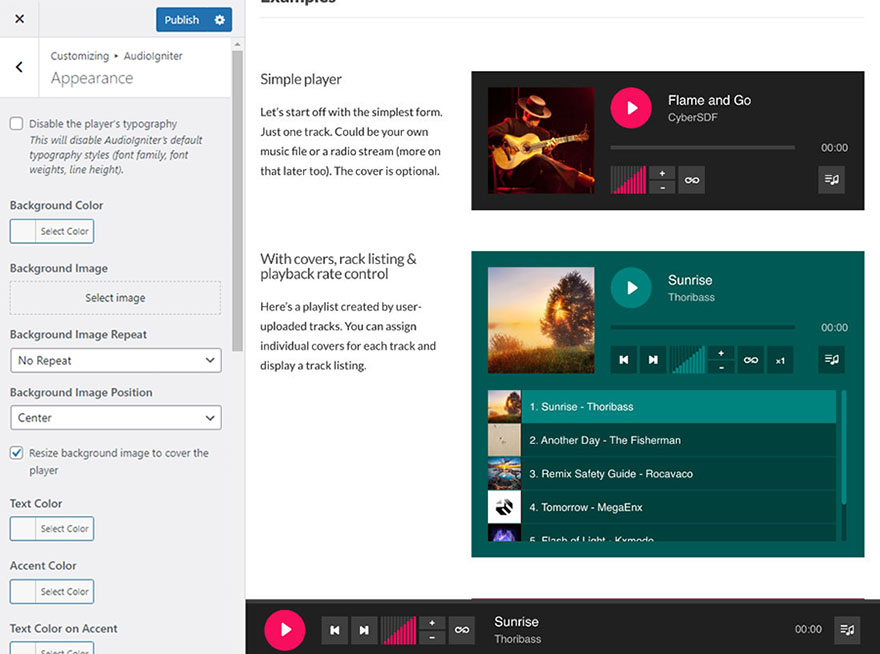This screenshot has width=880, height=654.
Task: Click the Flame and Go guitarist cover
Action: [x=541, y=140]
